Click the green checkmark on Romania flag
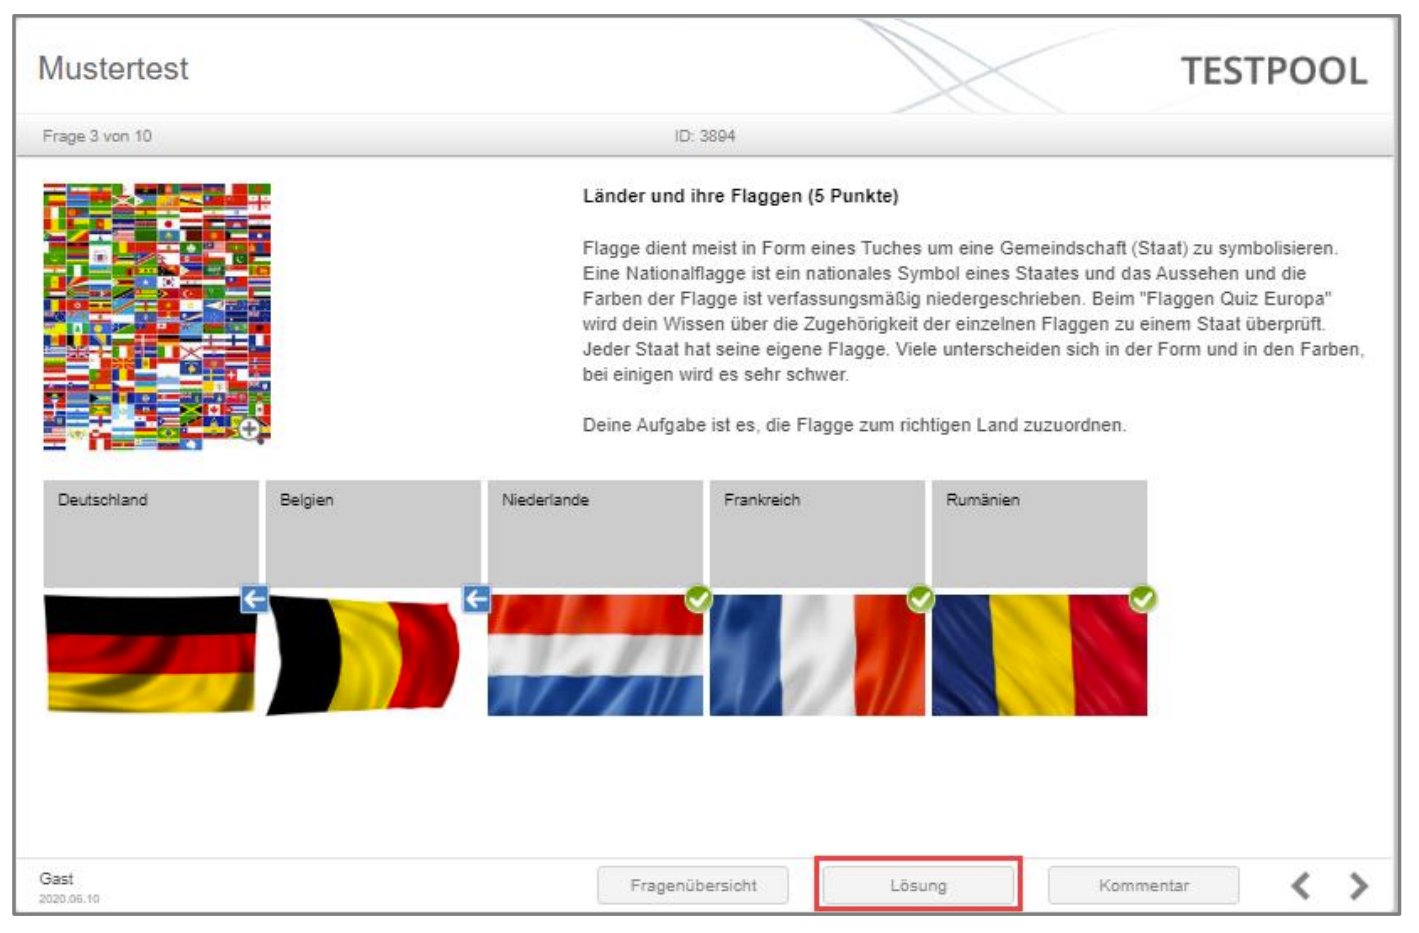The image size is (1419, 933). 1143,599
